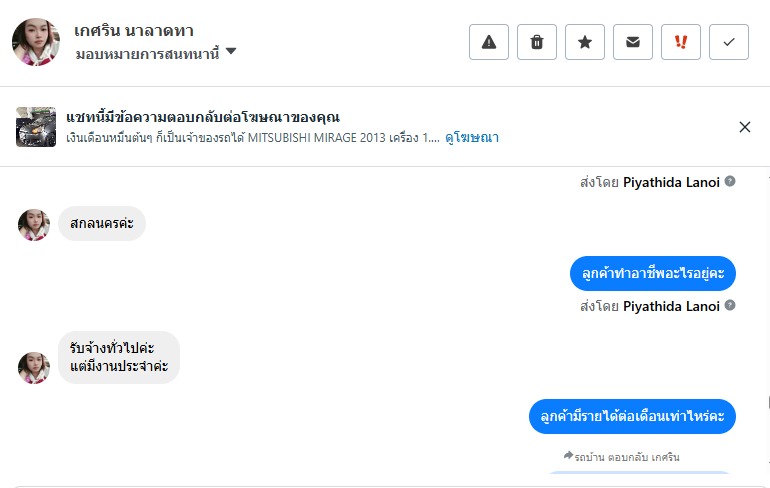Dismiss the ad reply banner
The width and height of the screenshot is (770, 488).
(x=745, y=127)
